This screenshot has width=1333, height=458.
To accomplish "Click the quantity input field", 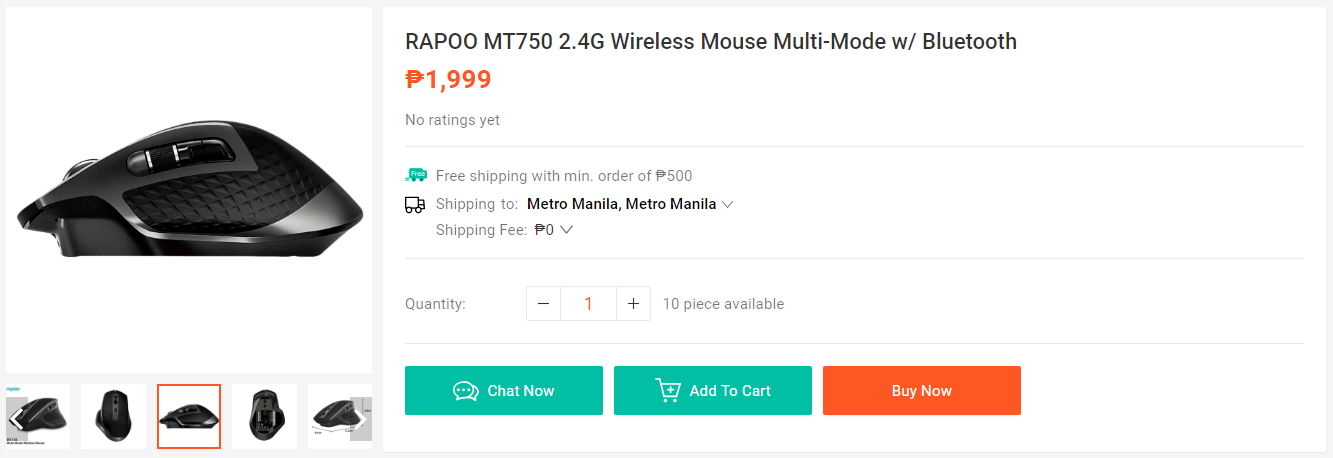I will (x=588, y=304).
